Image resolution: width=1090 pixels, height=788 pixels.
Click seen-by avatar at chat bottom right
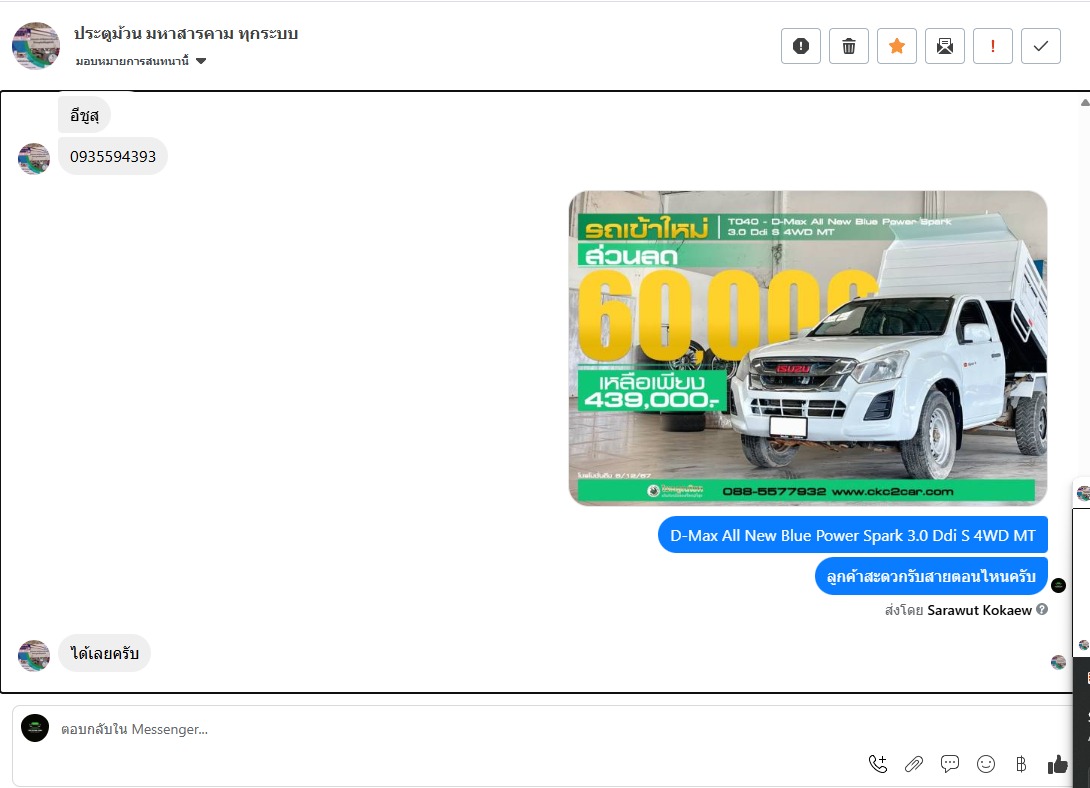[1059, 662]
